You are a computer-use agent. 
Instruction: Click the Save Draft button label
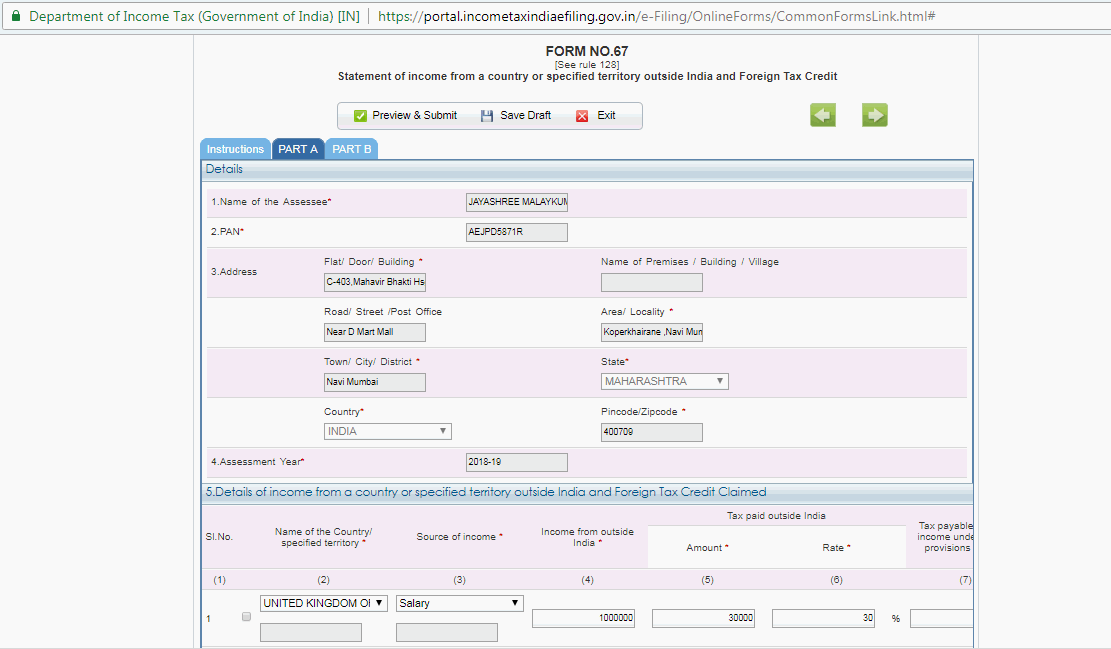(x=525, y=116)
